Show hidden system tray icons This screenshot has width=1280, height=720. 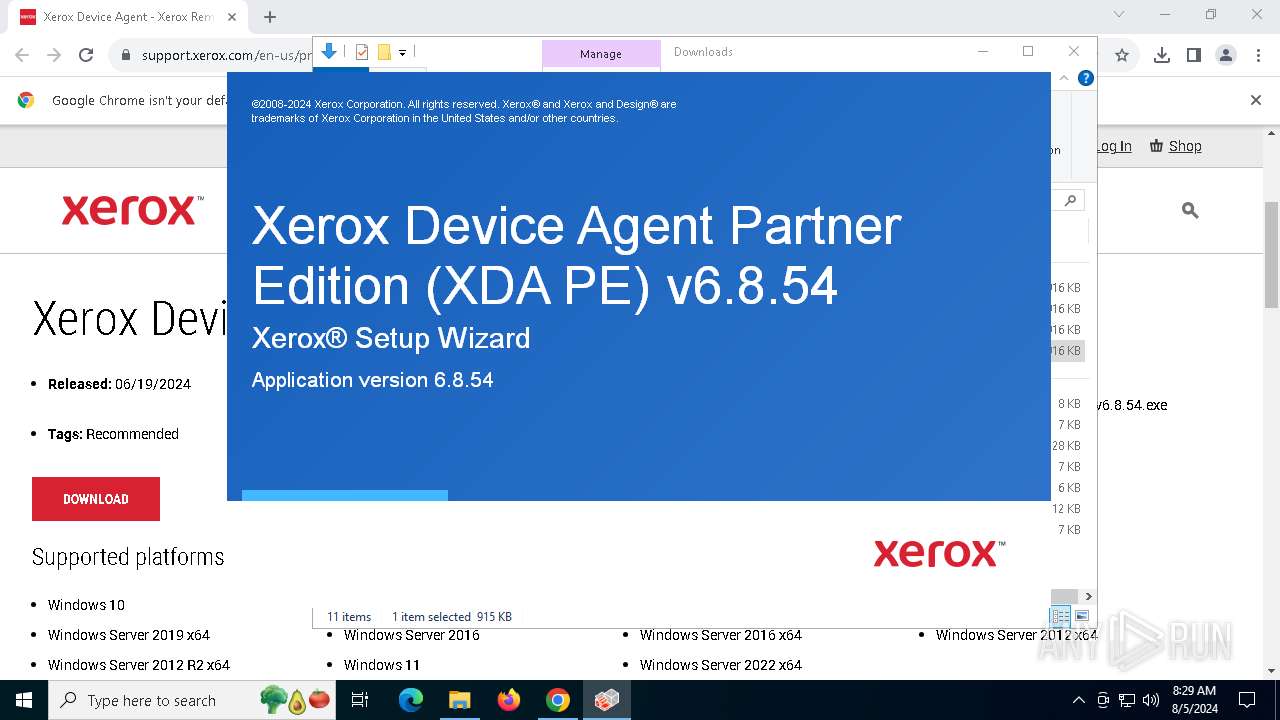pos(1078,700)
